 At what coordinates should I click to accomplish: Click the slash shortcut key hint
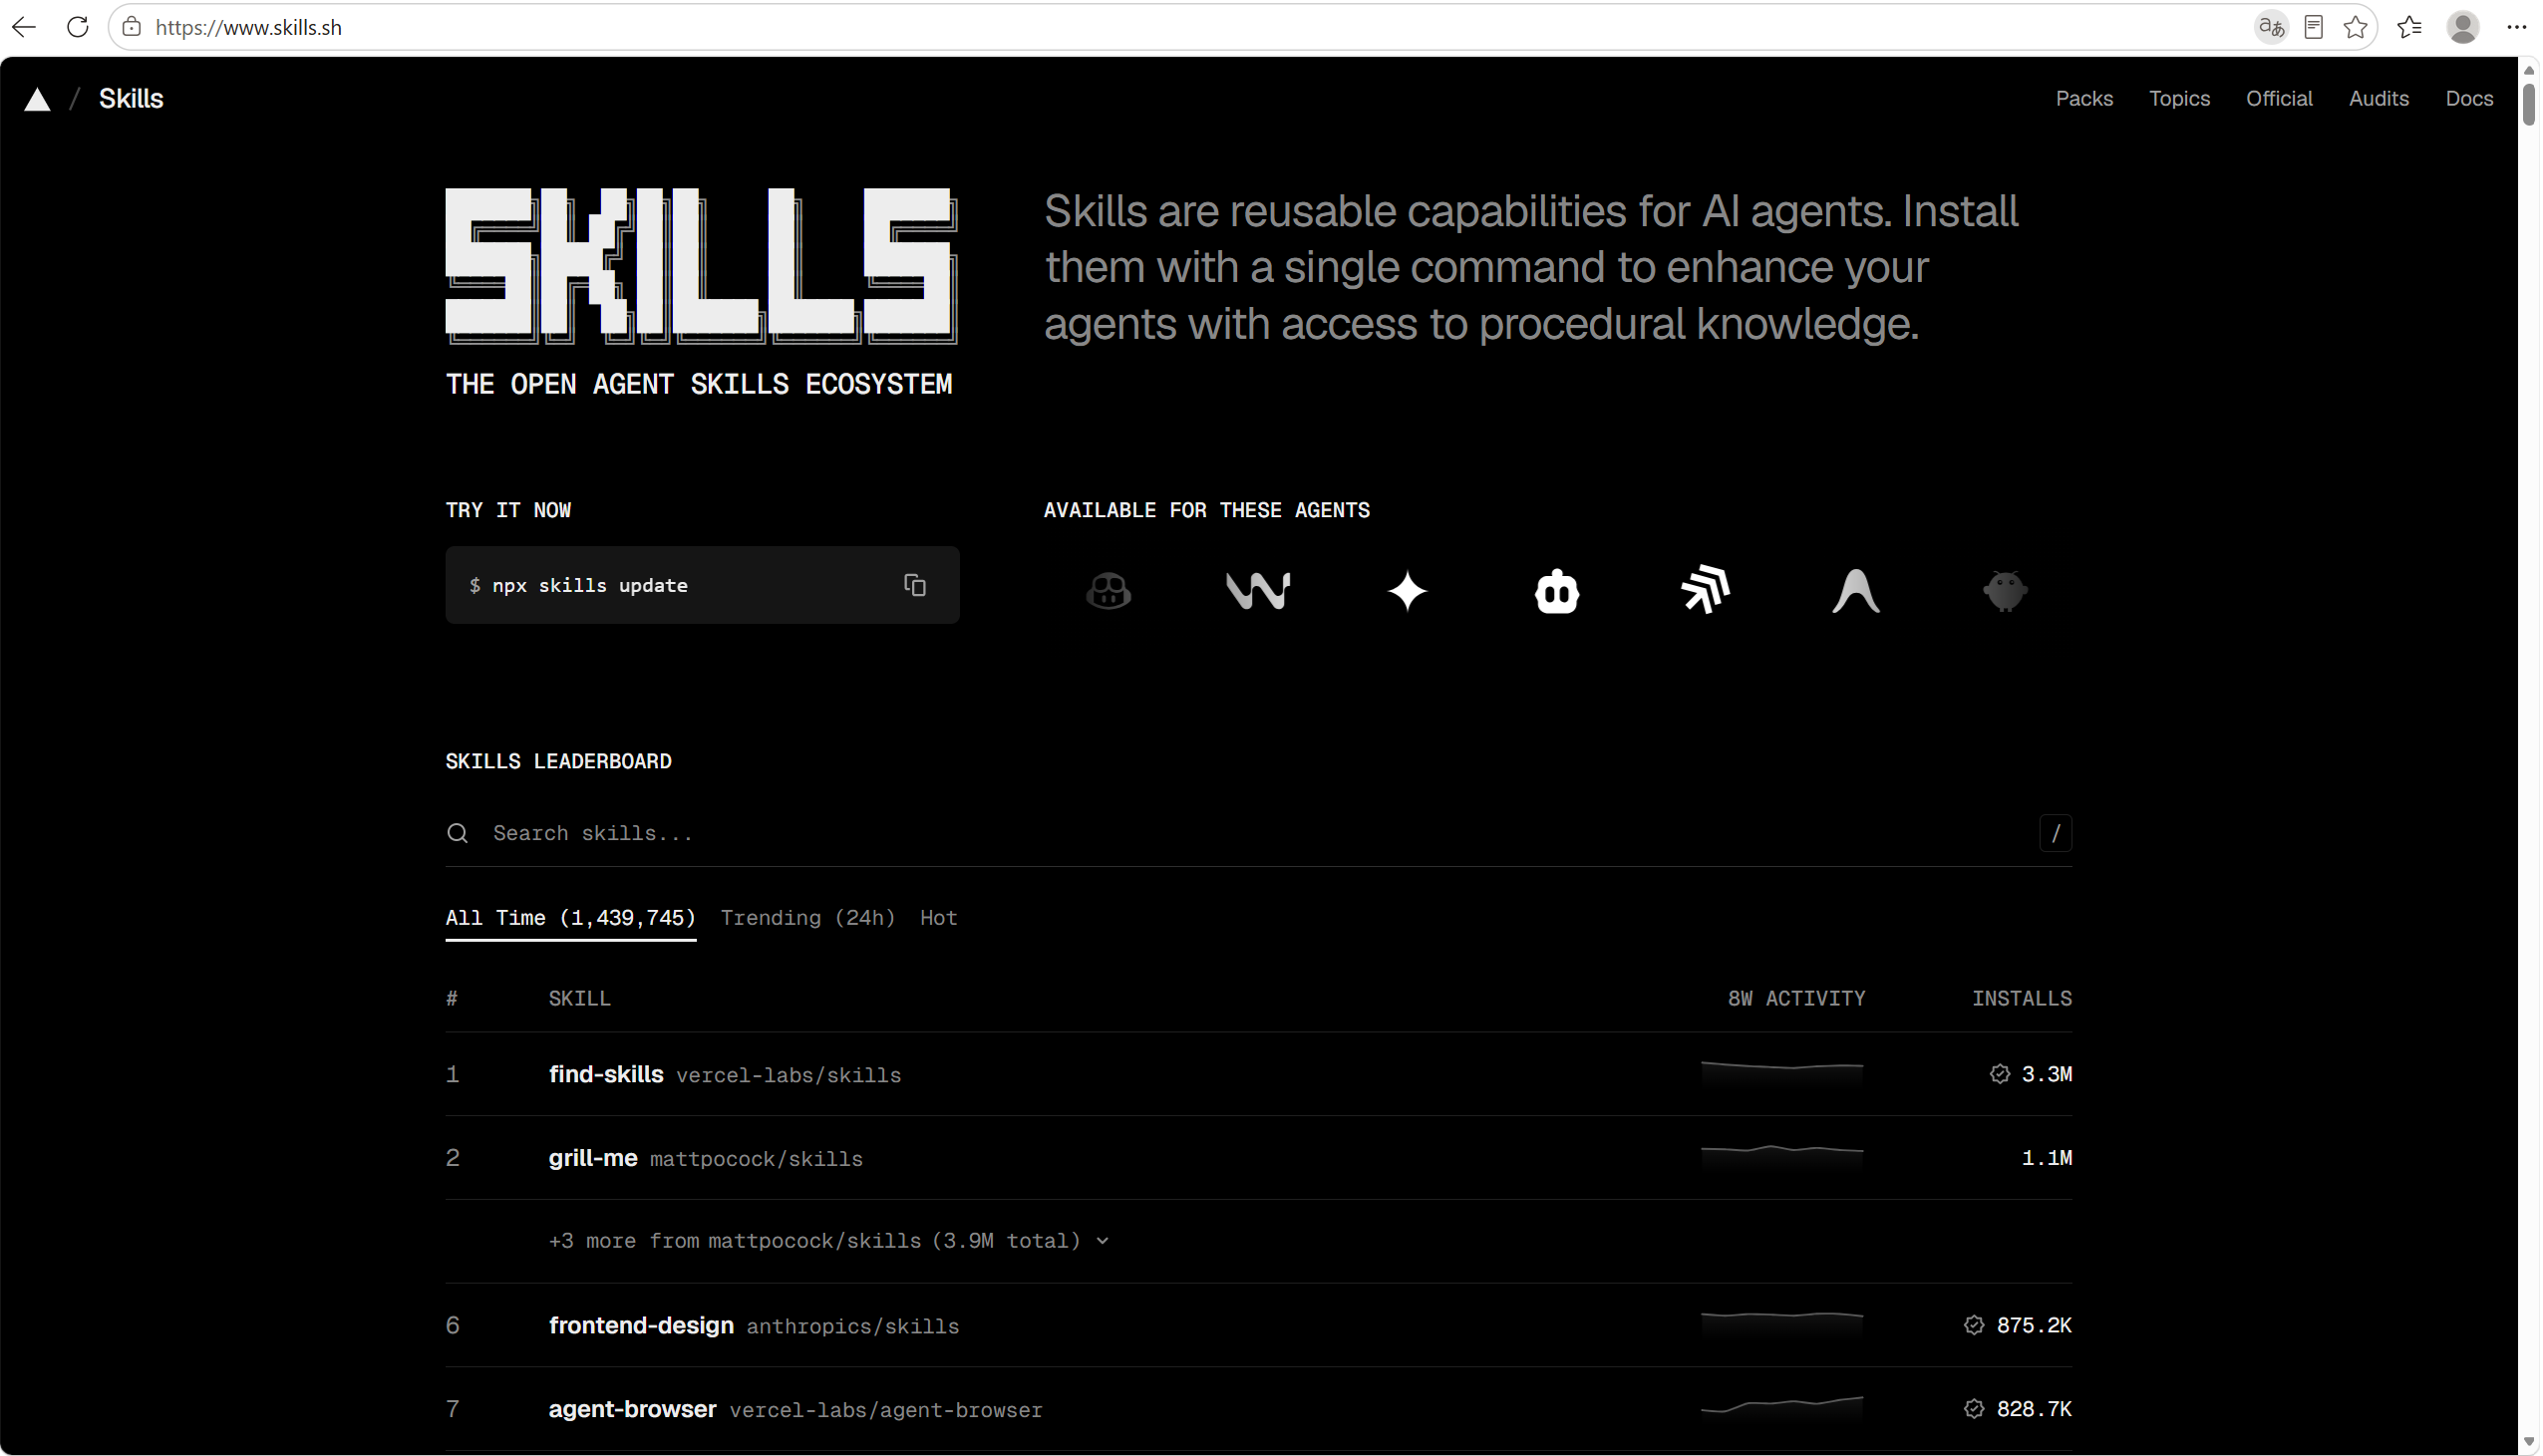[x=2055, y=833]
